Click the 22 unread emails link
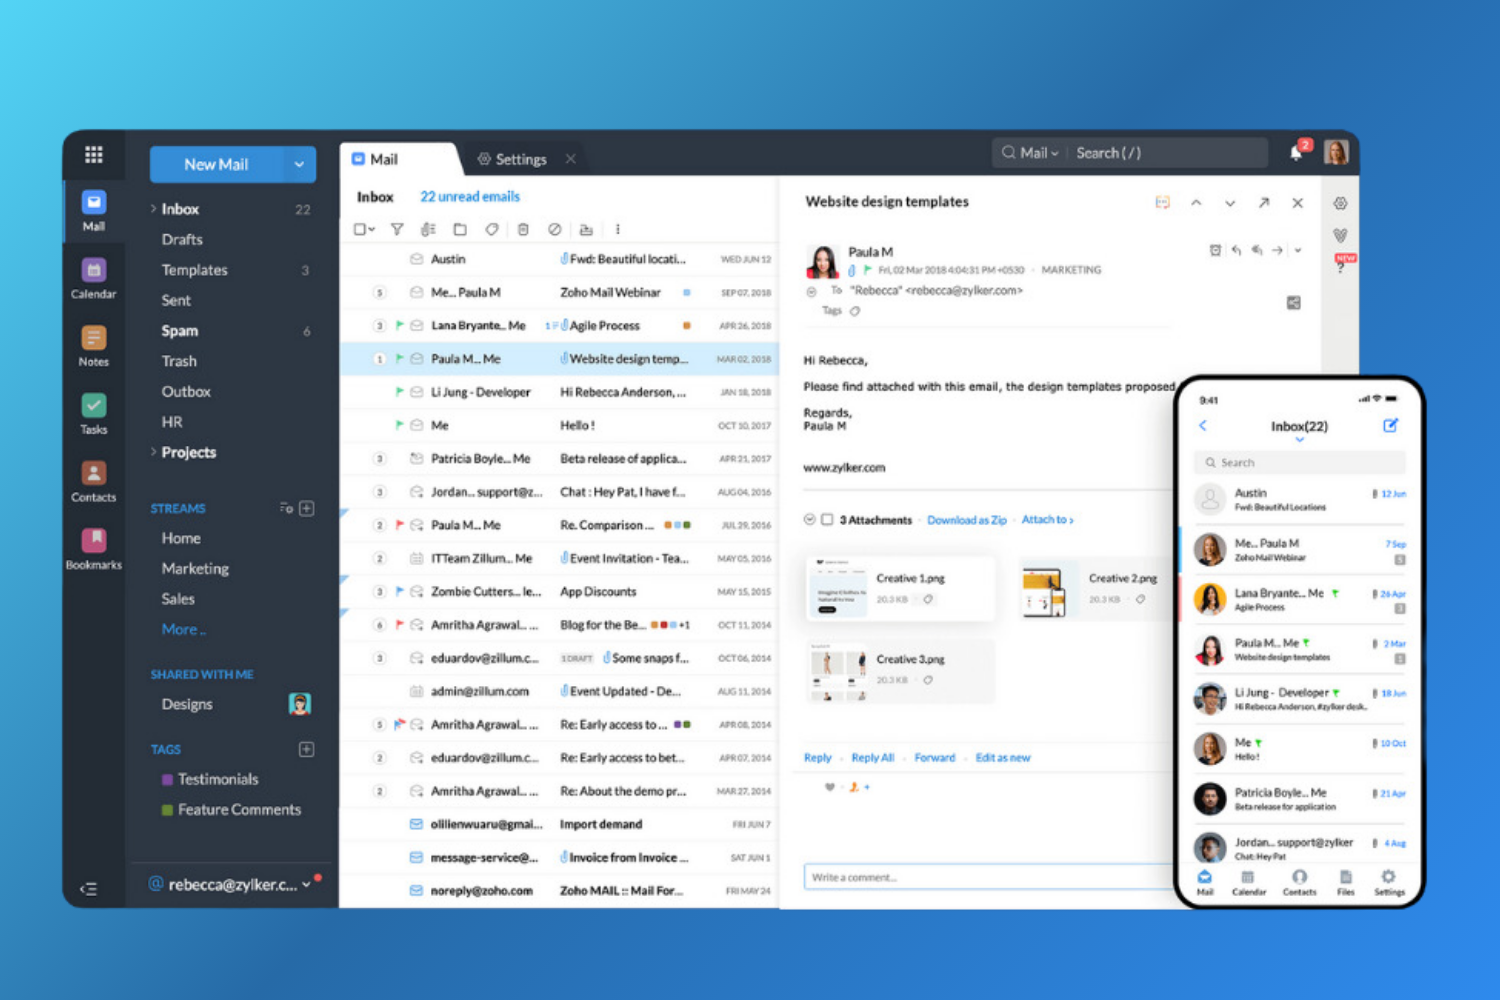Viewport: 1500px width, 1000px height. point(470,196)
